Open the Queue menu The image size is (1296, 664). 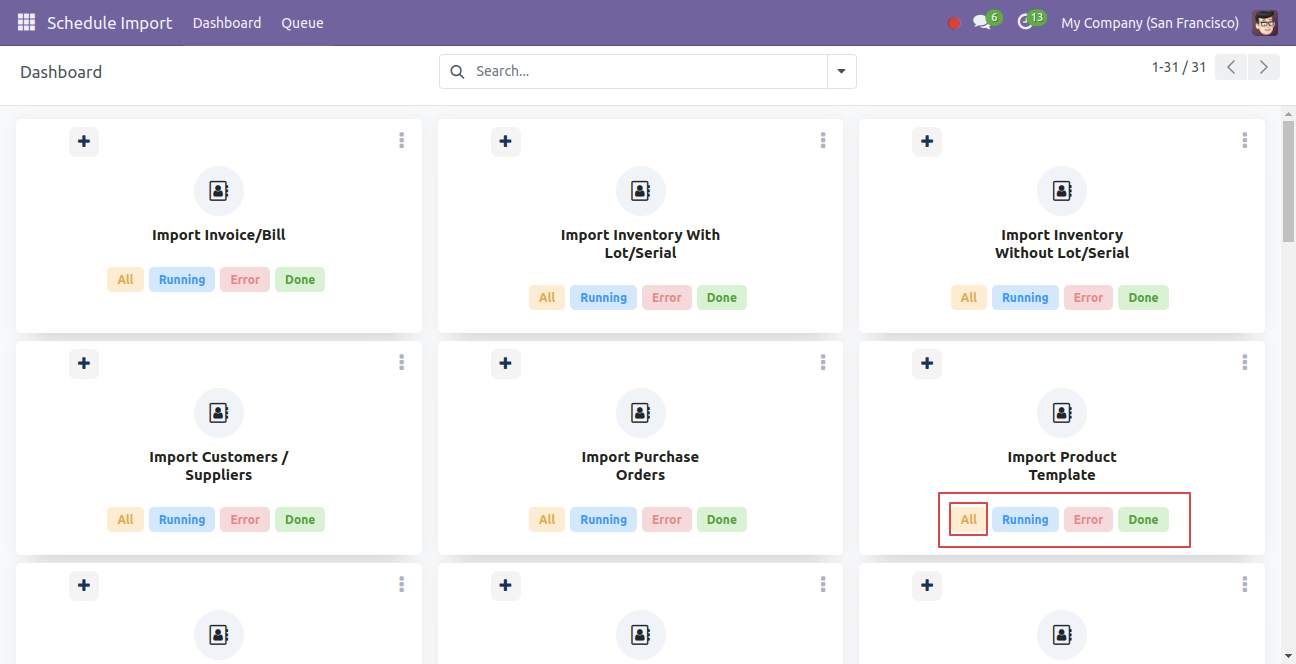point(302,23)
